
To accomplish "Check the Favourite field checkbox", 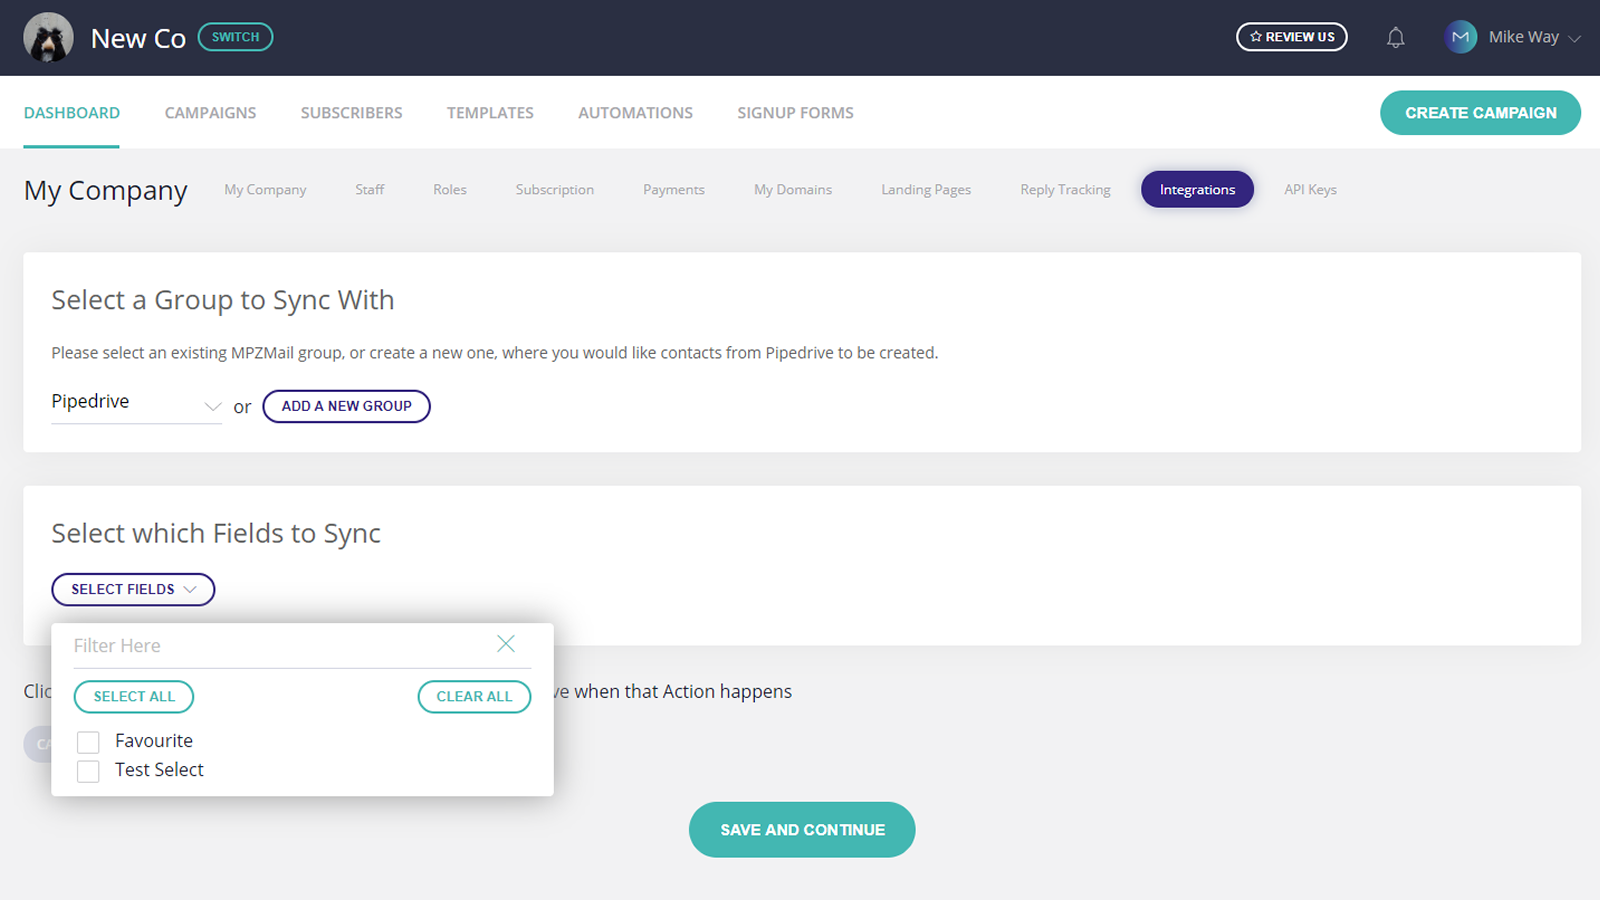I will [x=88, y=742].
